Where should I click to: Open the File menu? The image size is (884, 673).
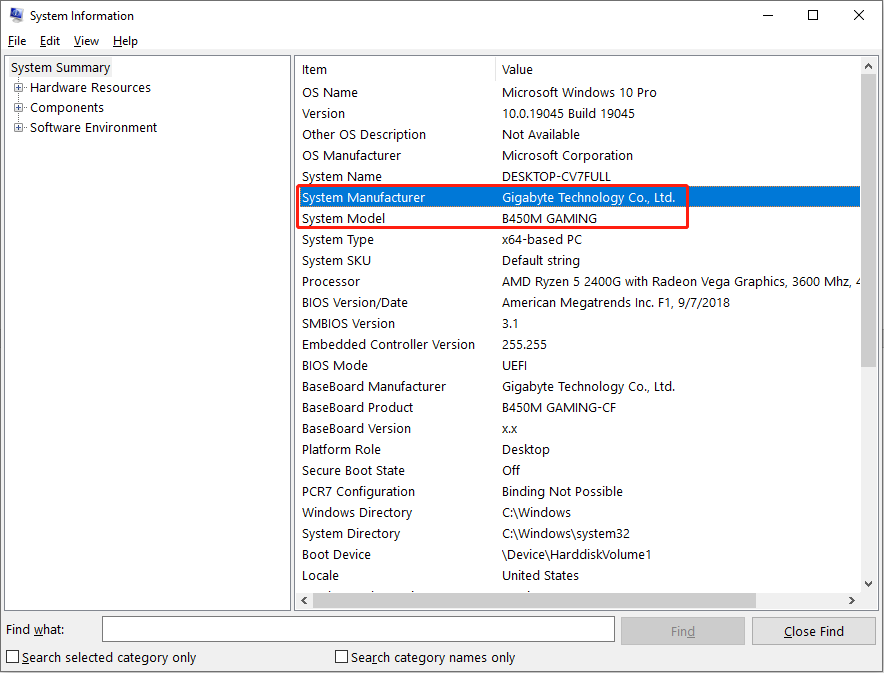pyautogui.click(x=16, y=41)
